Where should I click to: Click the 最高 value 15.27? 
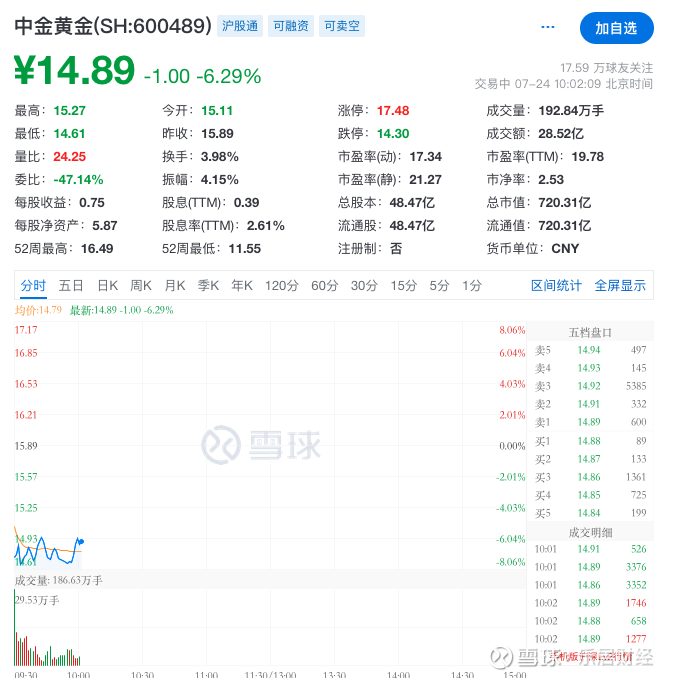(69, 111)
